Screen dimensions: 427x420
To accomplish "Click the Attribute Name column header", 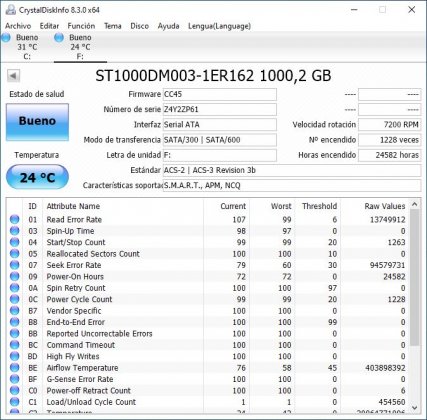I will point(123,206).
